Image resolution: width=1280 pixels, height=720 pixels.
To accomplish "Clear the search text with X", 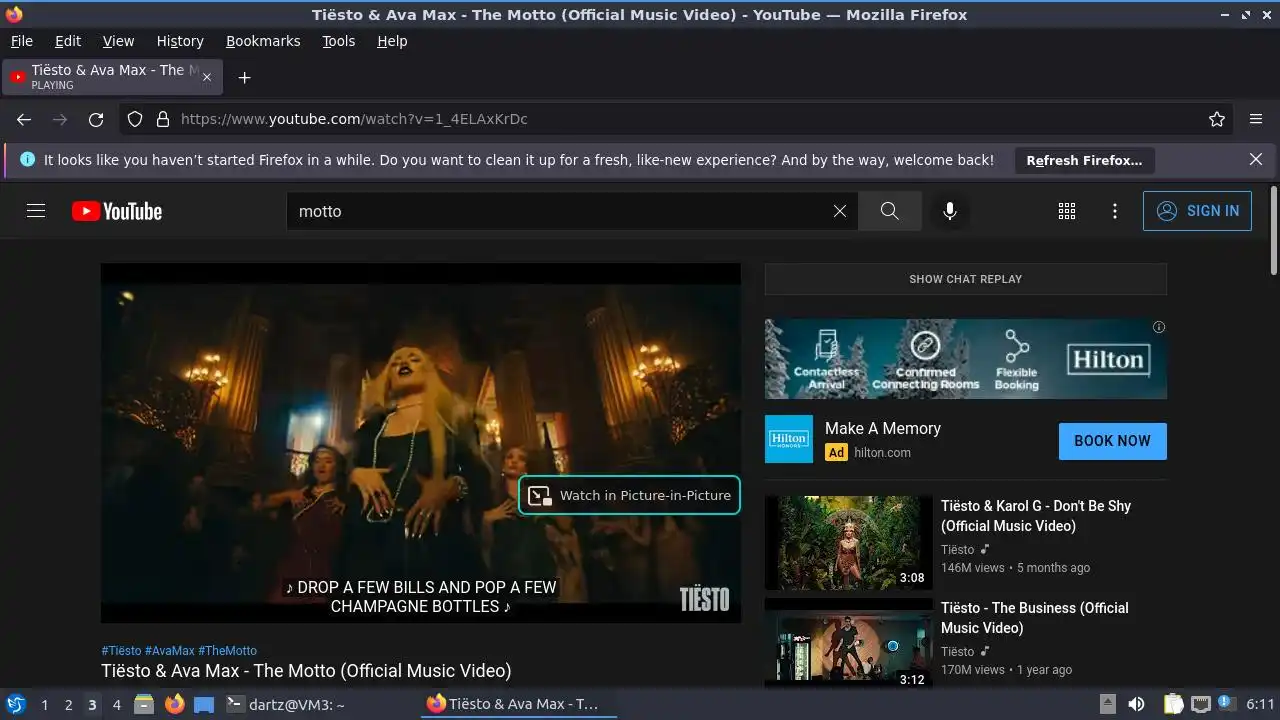I will 840,211.
